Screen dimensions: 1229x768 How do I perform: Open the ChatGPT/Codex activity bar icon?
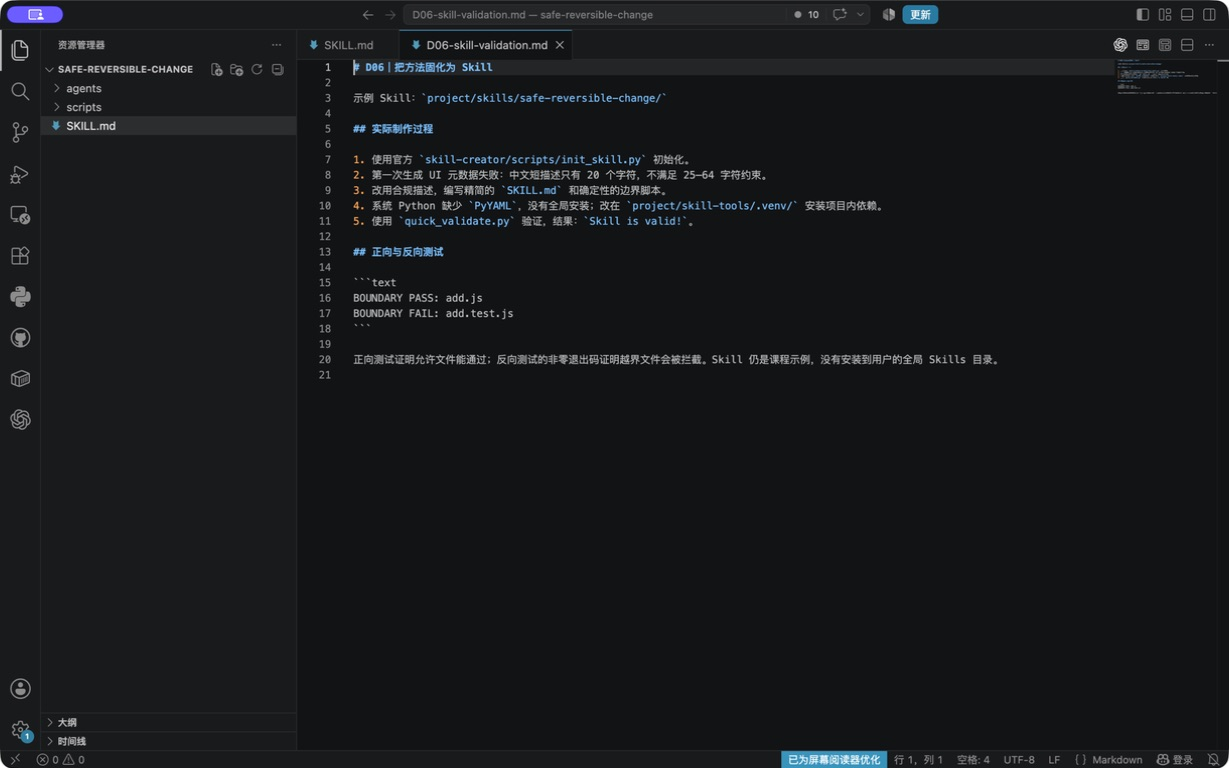coord(20,420)
